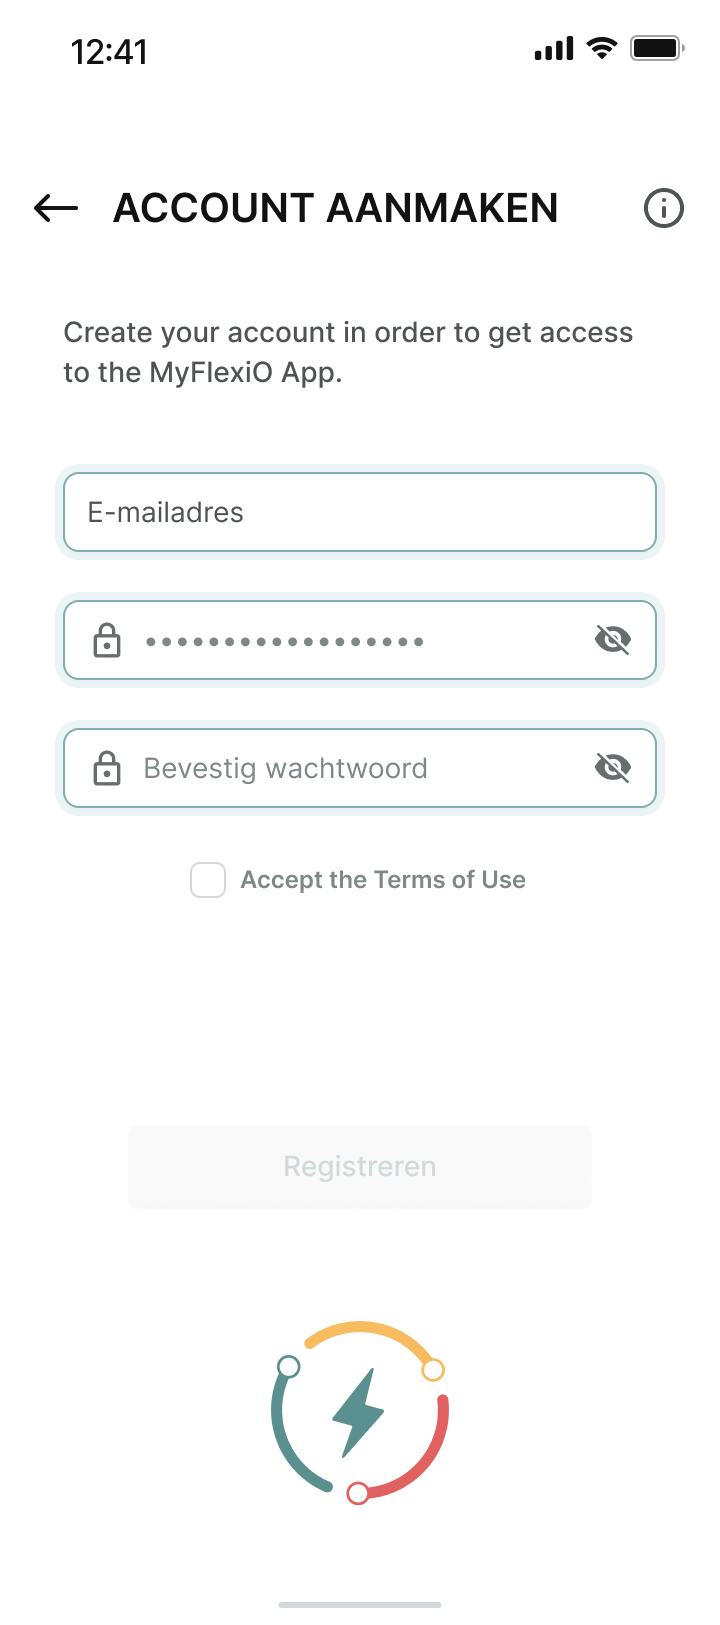
Task: Open the Terms of Use link text
Action: pos(449,880)
